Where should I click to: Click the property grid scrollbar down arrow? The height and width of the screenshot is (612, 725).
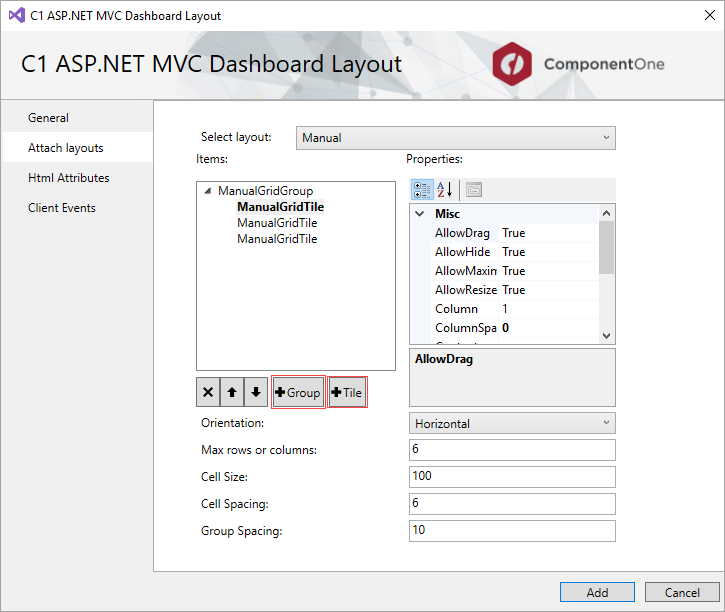click(x=607, y=336)
